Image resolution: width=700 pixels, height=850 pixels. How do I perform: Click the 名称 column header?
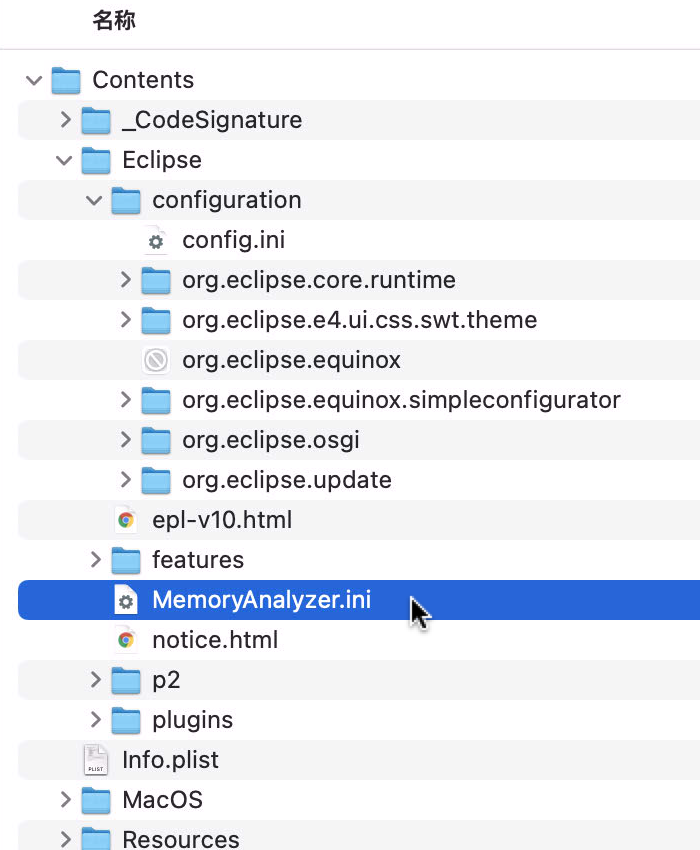(x=114, y=20)
